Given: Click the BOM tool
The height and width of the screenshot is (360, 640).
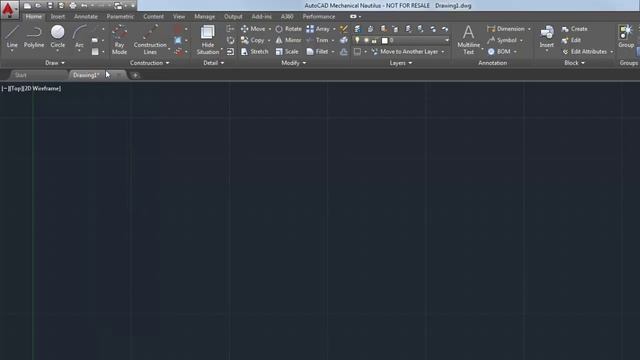Looking at the screenshot, I should coord(499,52).
